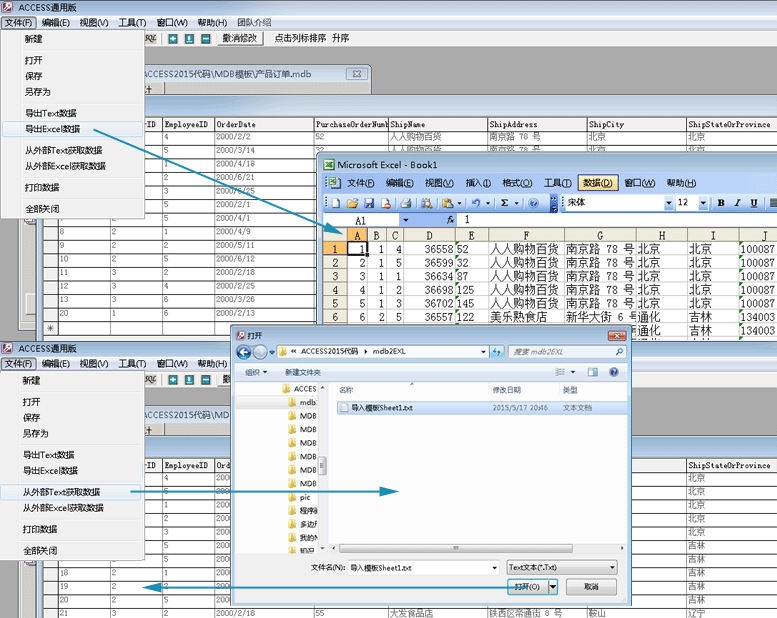This screenshot has height=618, width=777.
Task: Open Excel Name Box A1 dropdown arrow
Action: tap(406, 220)
